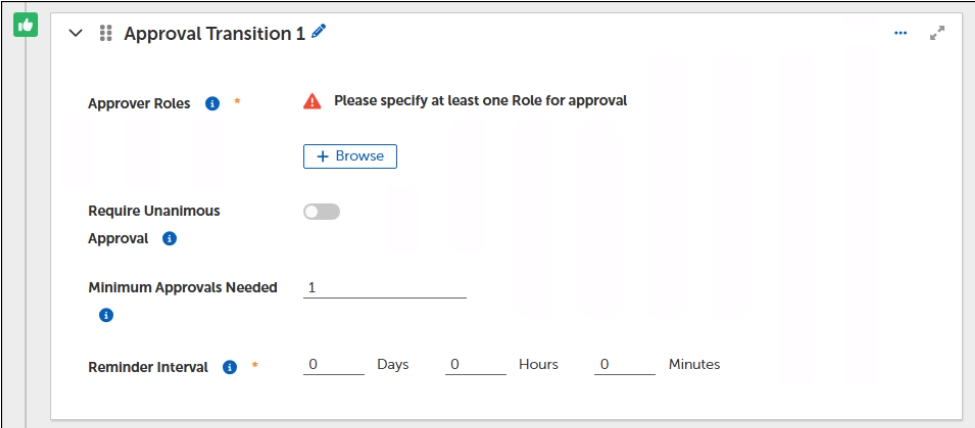This screenshot has height=428, width=975.
Task: Open the three-dots more options menu
Action: [900, 33]
